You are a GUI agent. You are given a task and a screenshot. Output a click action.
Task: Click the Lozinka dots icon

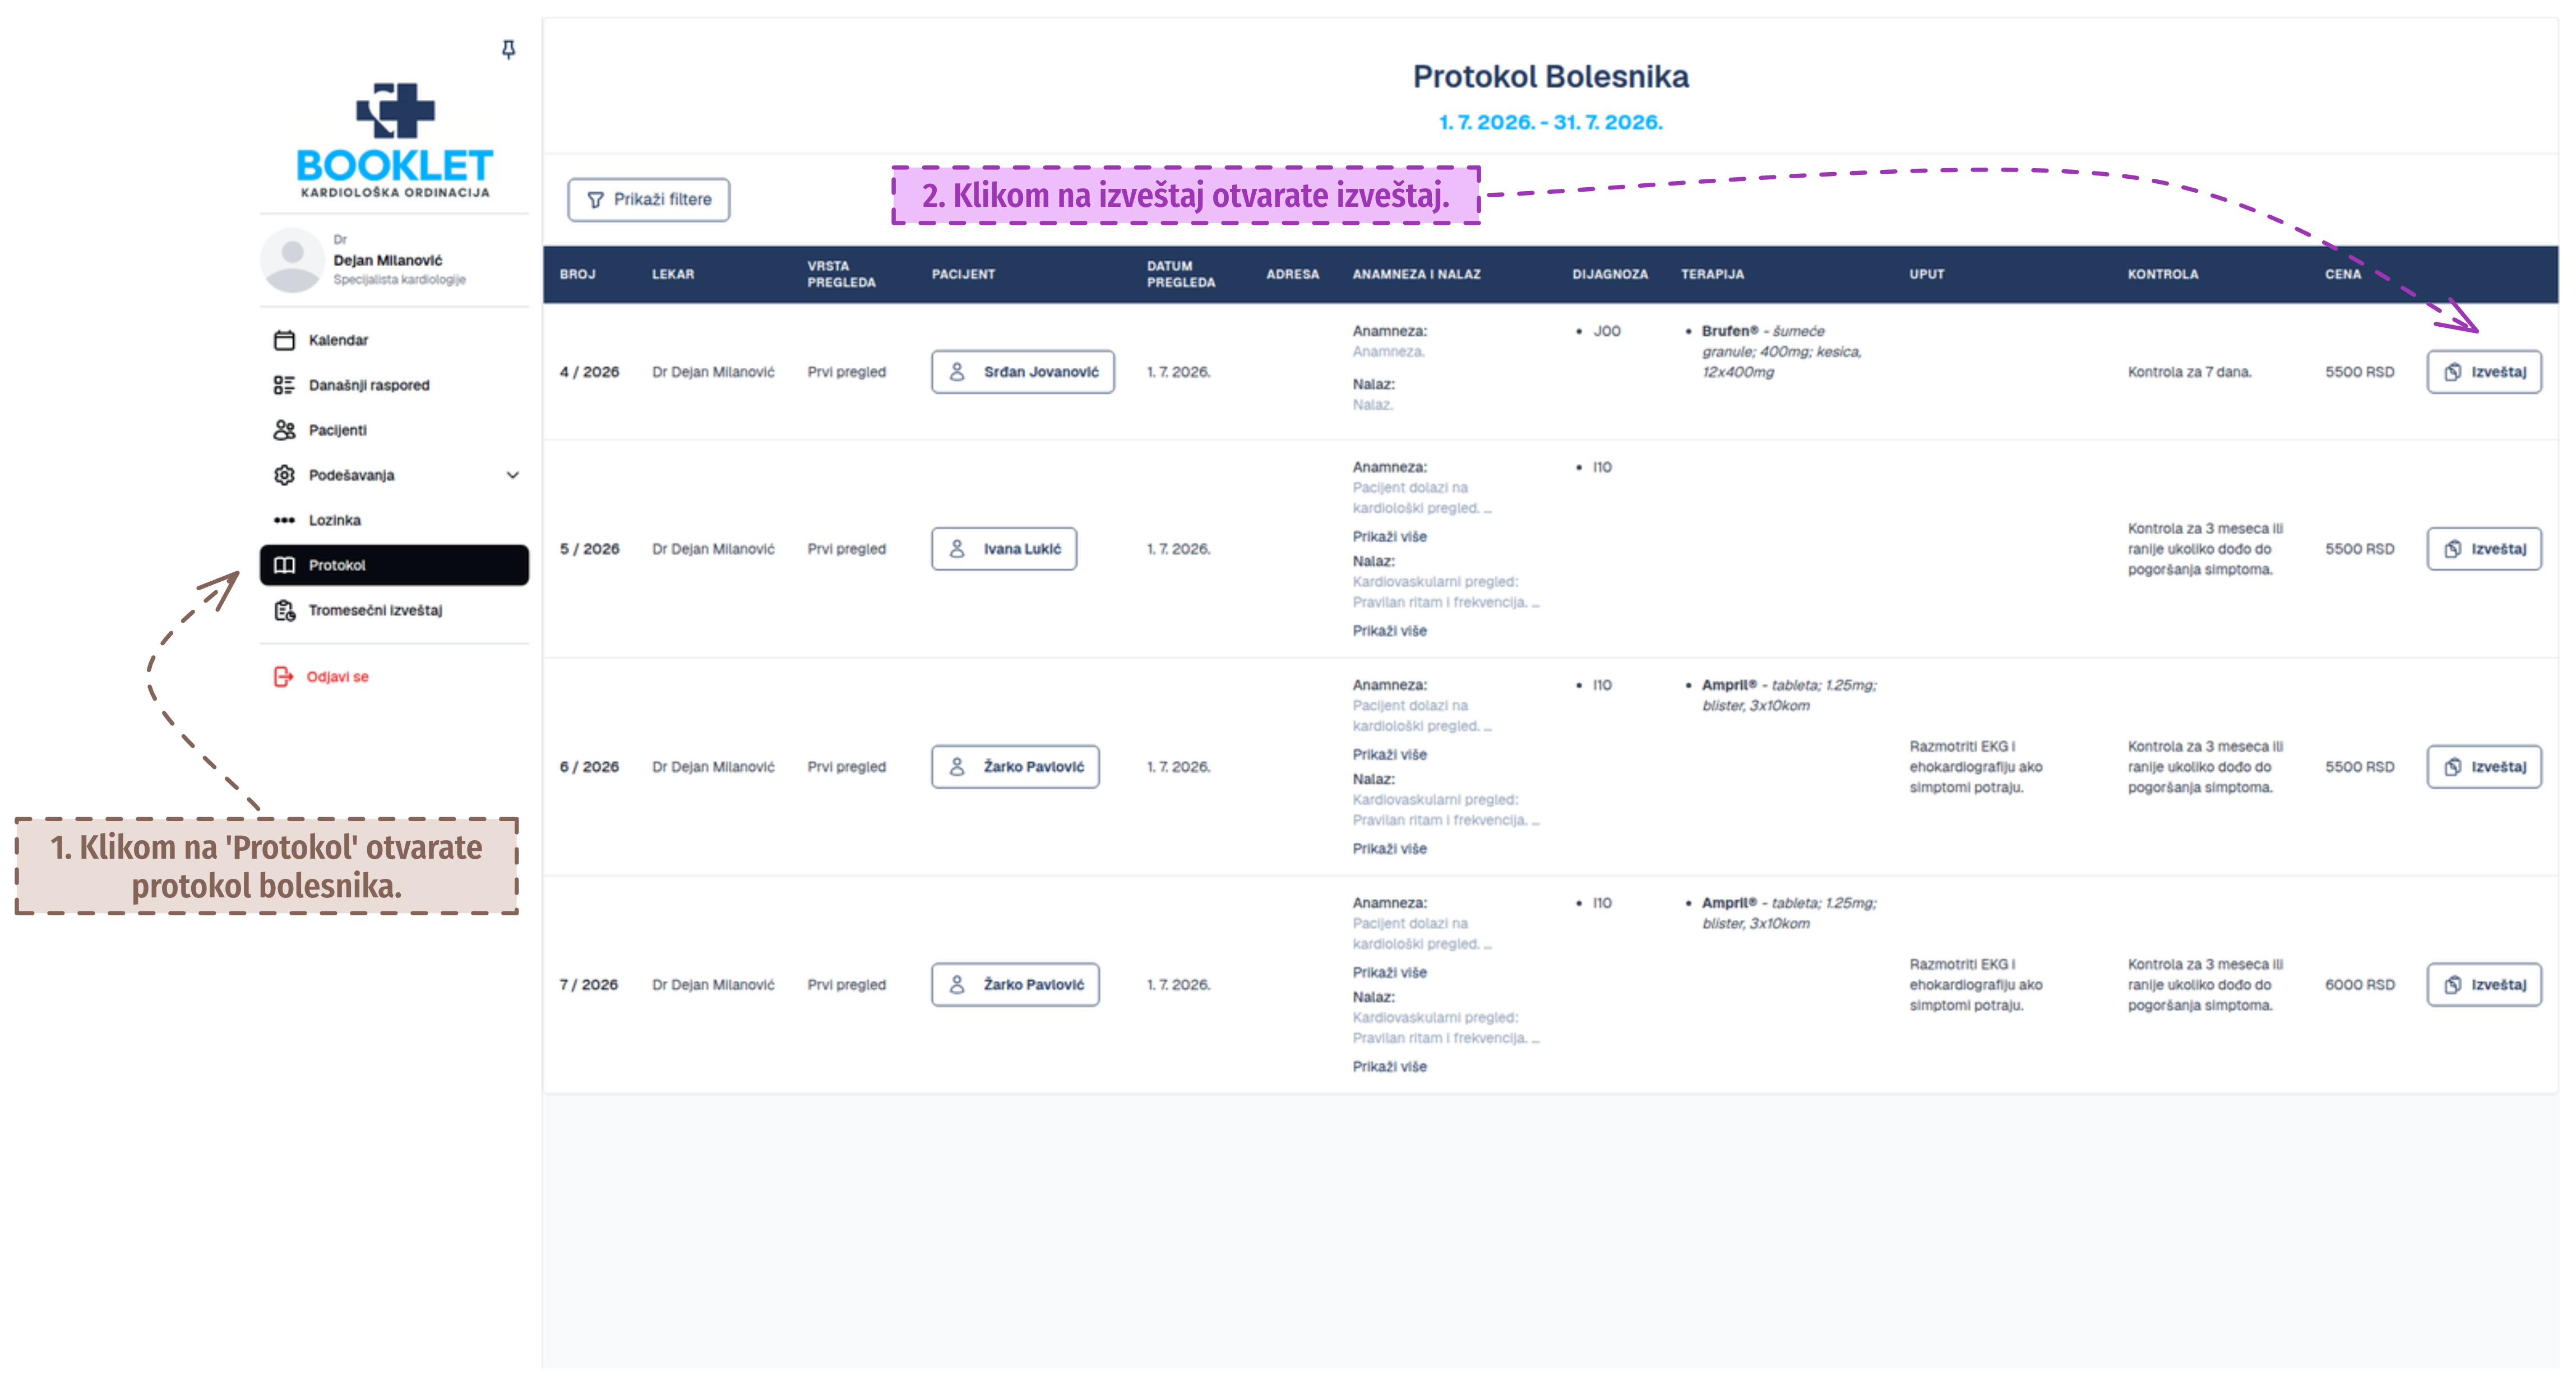(284, 520)
